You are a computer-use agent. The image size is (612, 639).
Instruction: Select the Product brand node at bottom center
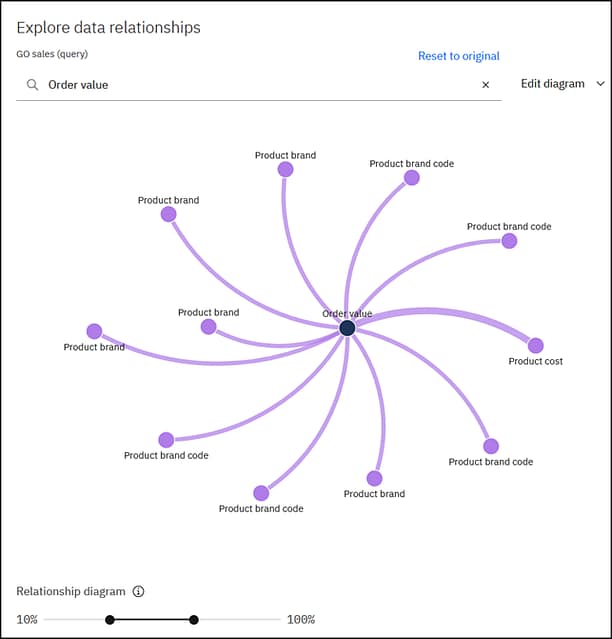374,478
